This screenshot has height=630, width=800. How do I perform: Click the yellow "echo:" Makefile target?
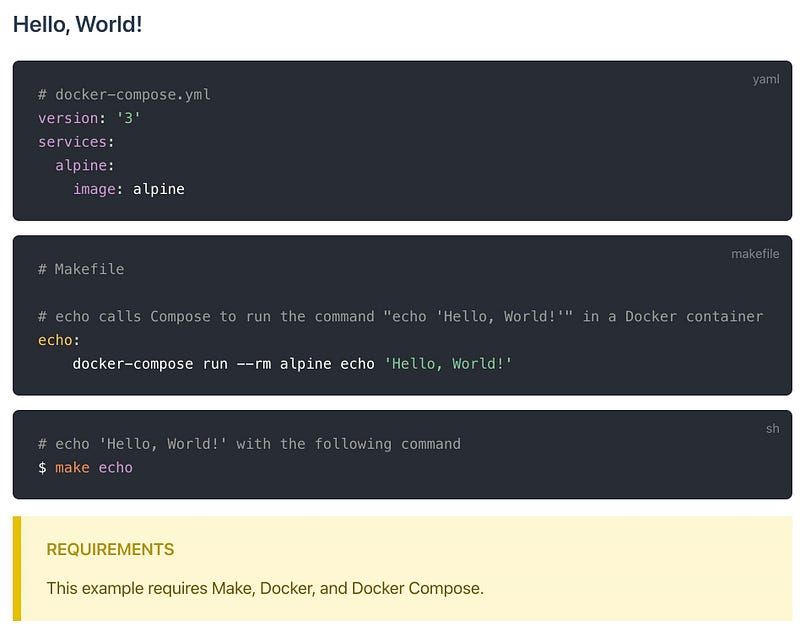(59, 340)
